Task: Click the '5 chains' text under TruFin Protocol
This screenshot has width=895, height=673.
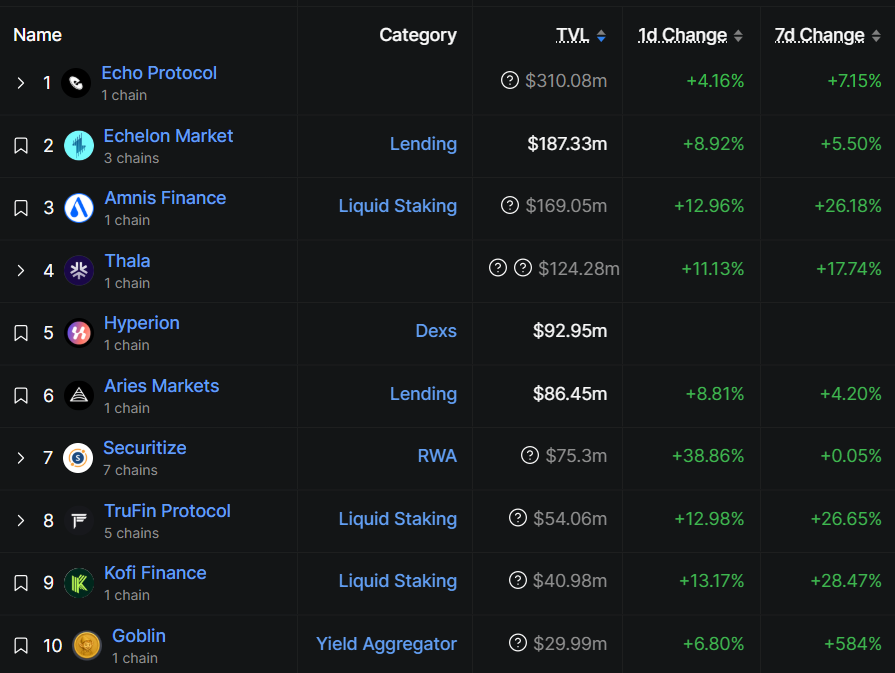Action: coord(131,533)
